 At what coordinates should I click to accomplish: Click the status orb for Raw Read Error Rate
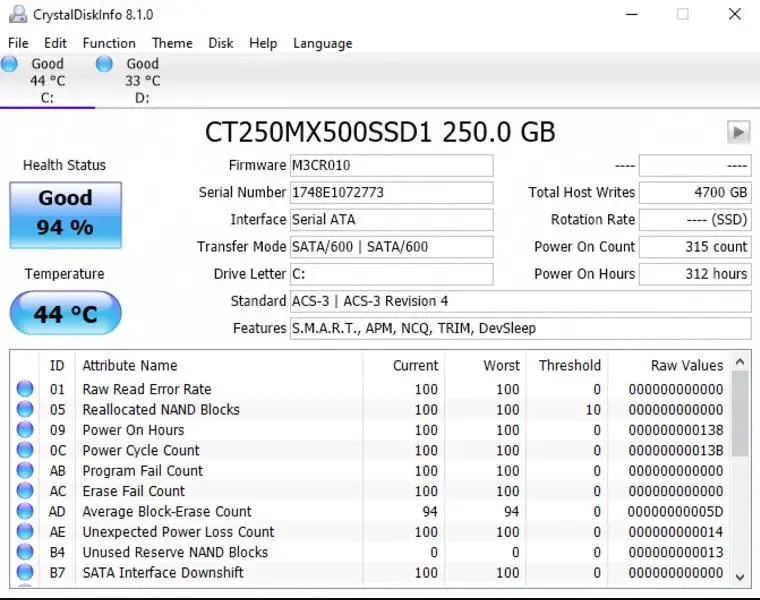25,389
